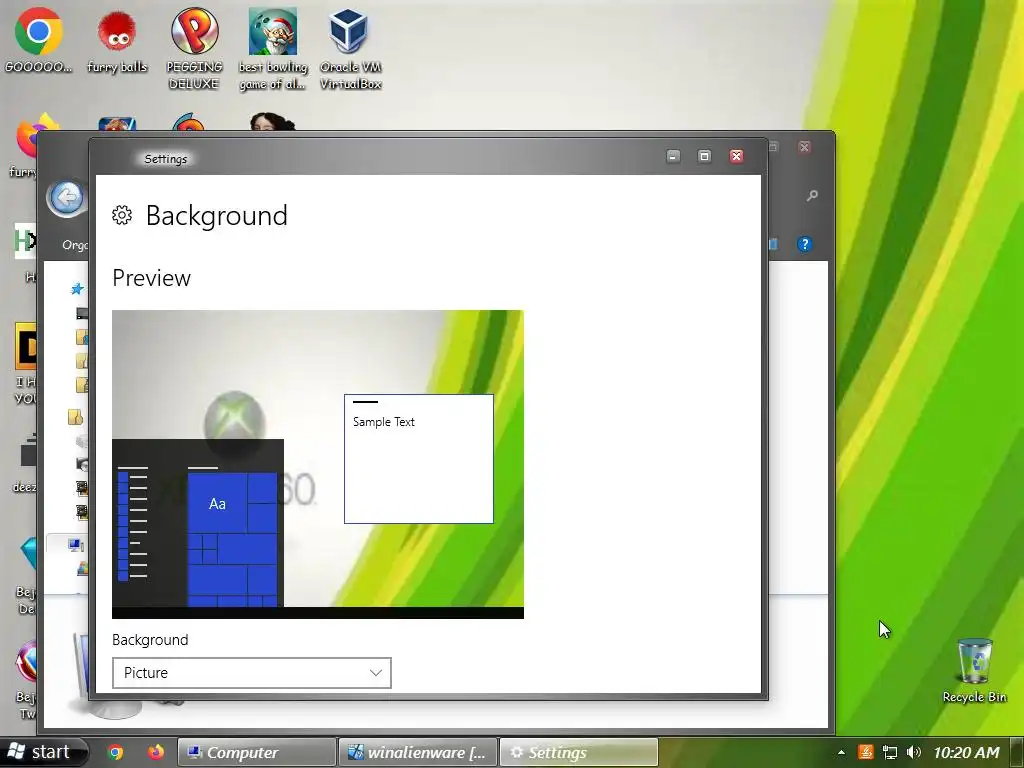Screen dimensions: 1024x768
Task: Show hidden system tray icons arrow
Action: [x=841, y=752]
